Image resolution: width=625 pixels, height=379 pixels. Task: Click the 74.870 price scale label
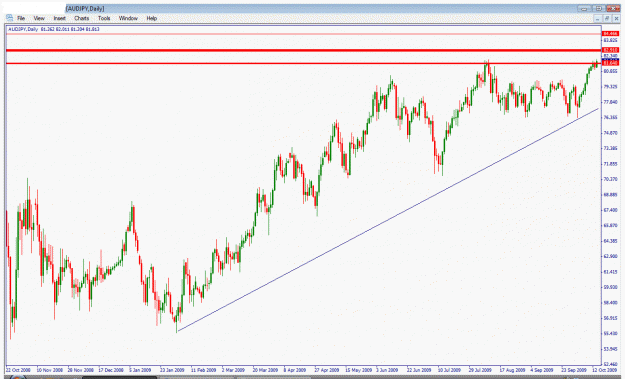click(610, 133)
